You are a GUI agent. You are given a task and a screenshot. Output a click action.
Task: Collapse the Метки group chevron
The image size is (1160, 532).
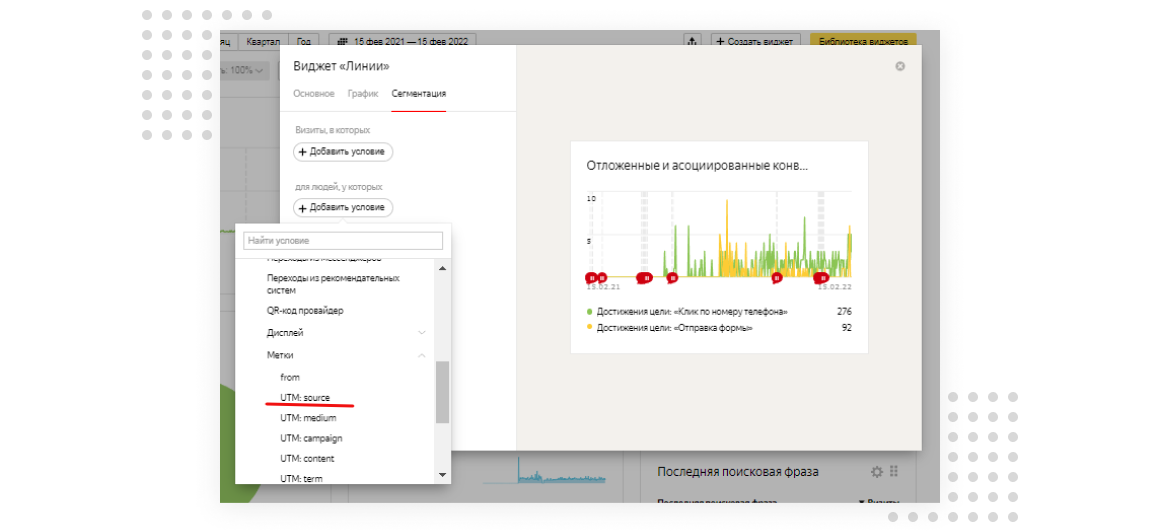(422, 355)
